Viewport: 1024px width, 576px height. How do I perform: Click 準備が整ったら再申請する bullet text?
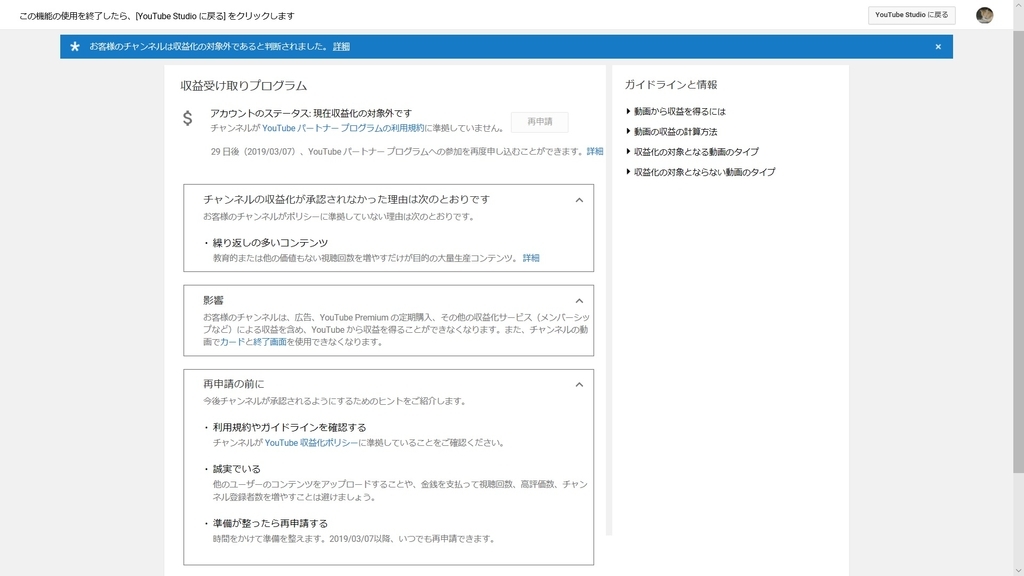click(x=270, y=523)
